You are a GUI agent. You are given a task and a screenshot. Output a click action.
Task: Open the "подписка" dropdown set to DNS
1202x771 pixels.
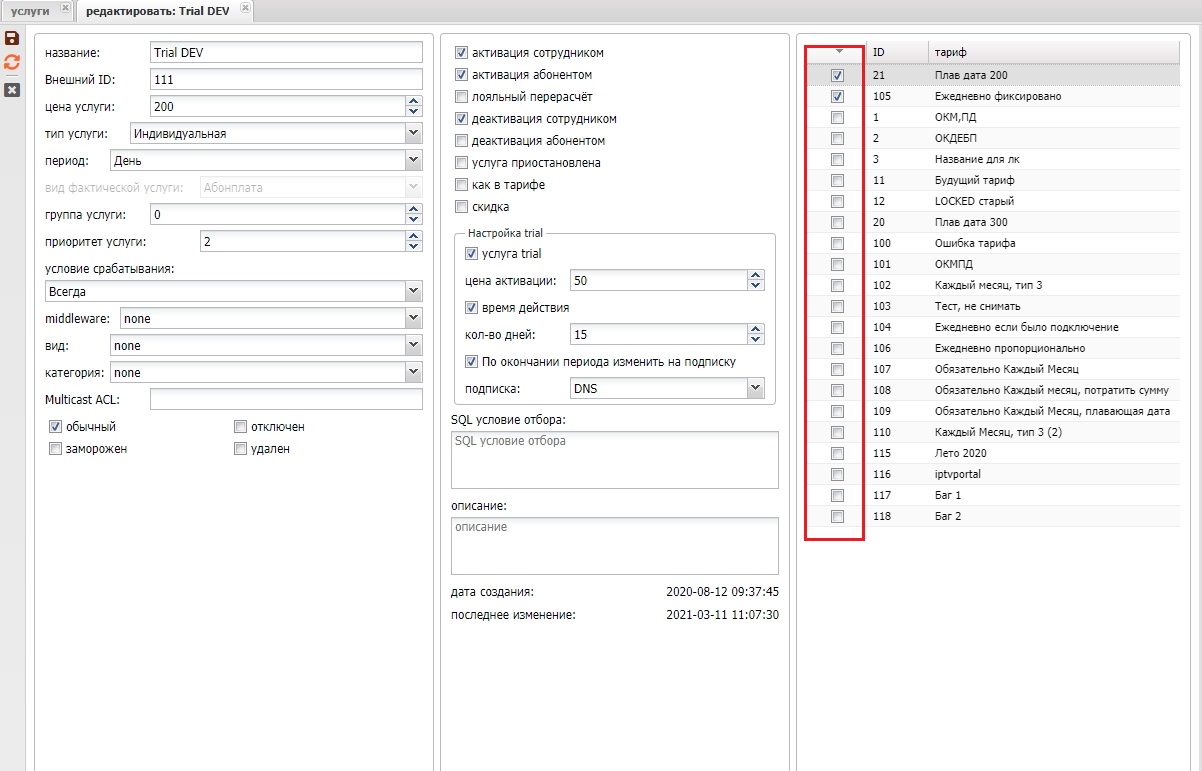coord(755,388)
